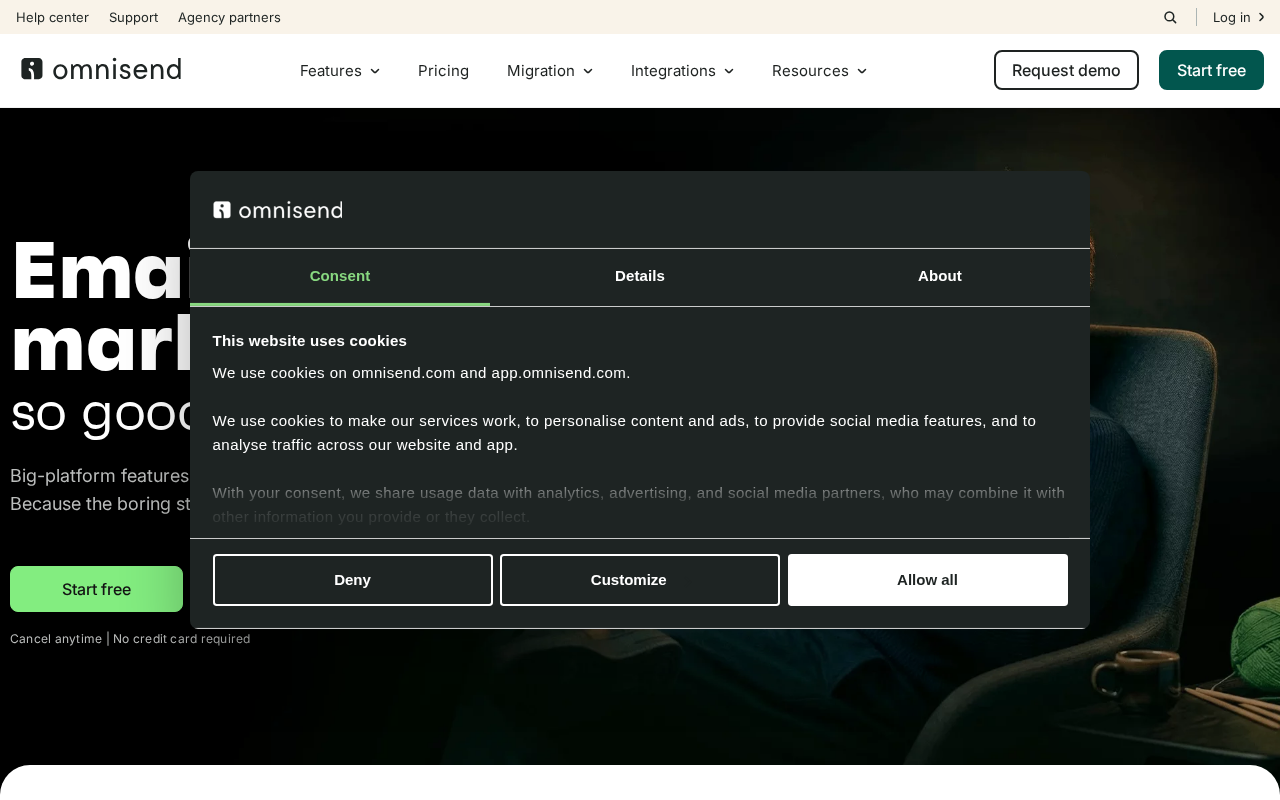The width and height of the screenshot is (1280, 800).
Task: Open the Support link
Action: (x=133, y=17)
